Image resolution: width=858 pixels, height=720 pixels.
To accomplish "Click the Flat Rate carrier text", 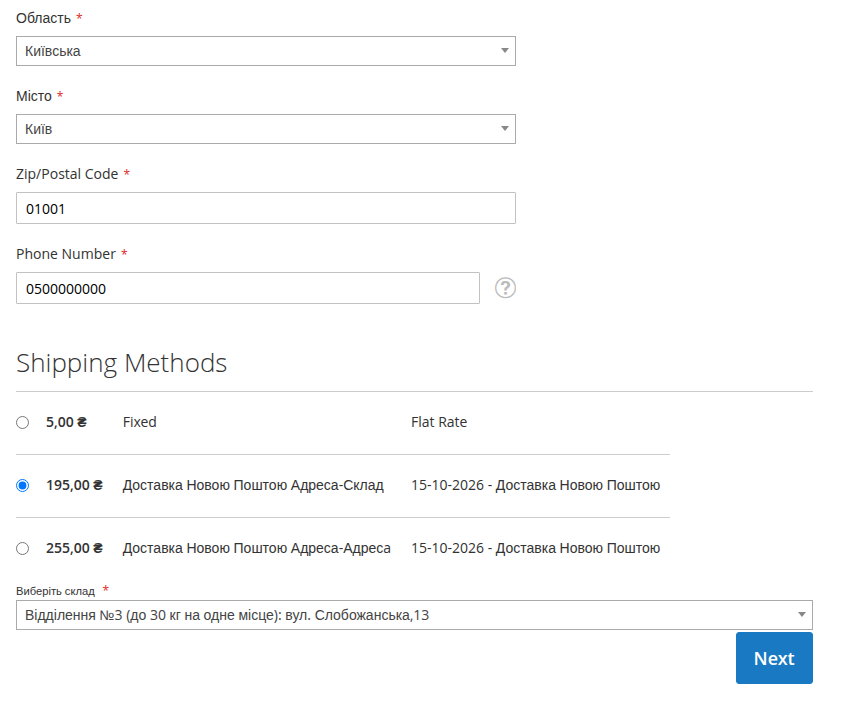I will [439, 422].
